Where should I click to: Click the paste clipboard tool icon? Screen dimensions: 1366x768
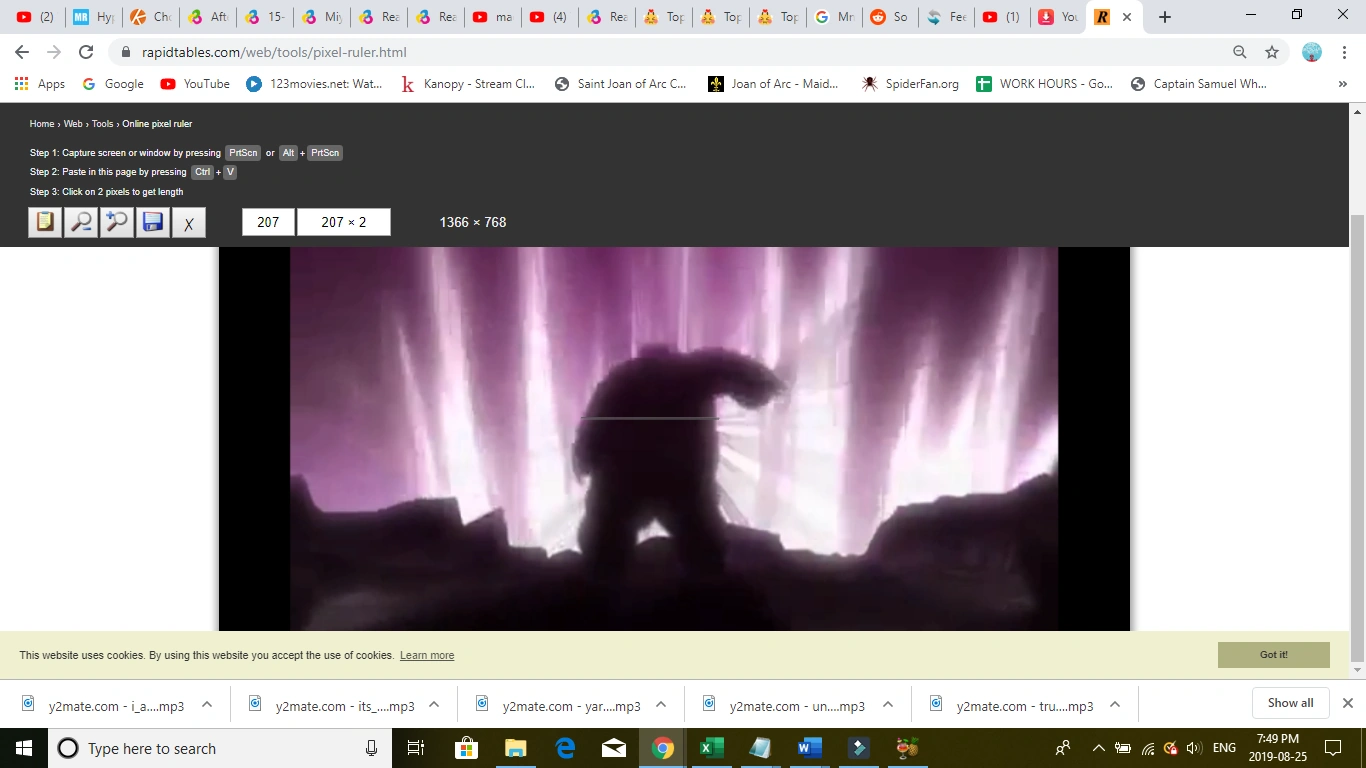(45, 222)
